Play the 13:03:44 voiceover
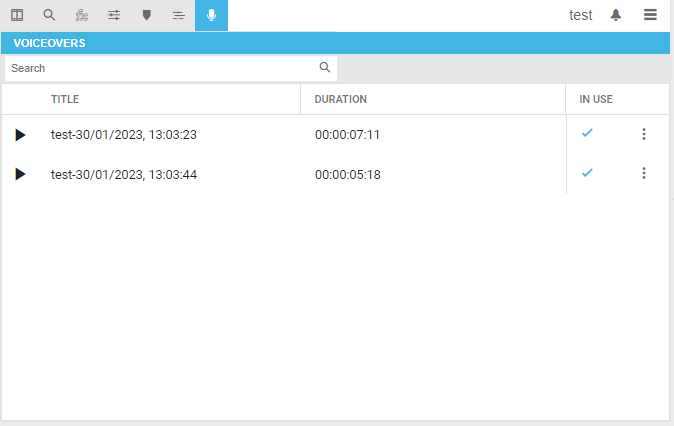This screenshot has height=426, width=674. [x=20, y=174]
